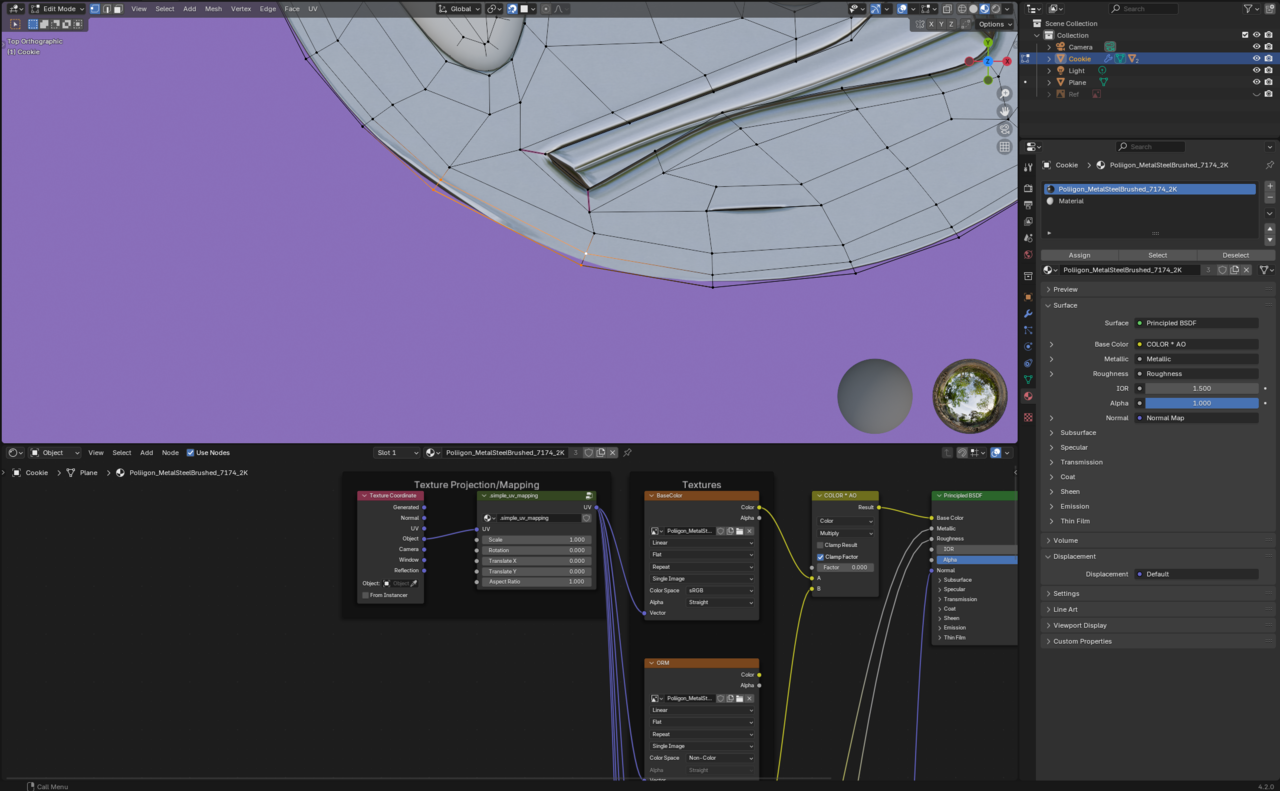Toggle the Use Nodes checkbox
Image resolution: width=1280 pixels, height=791 pixels.
coord(191,453)
